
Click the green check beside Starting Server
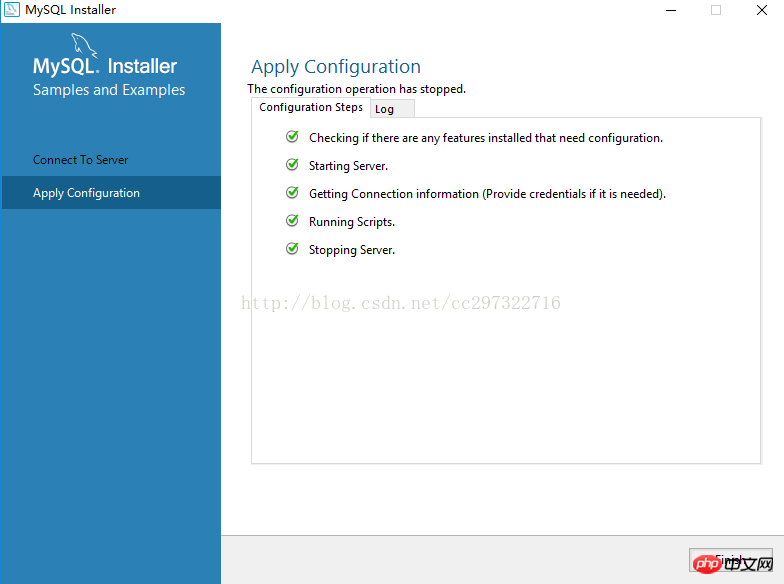click(x=292, y=164)
